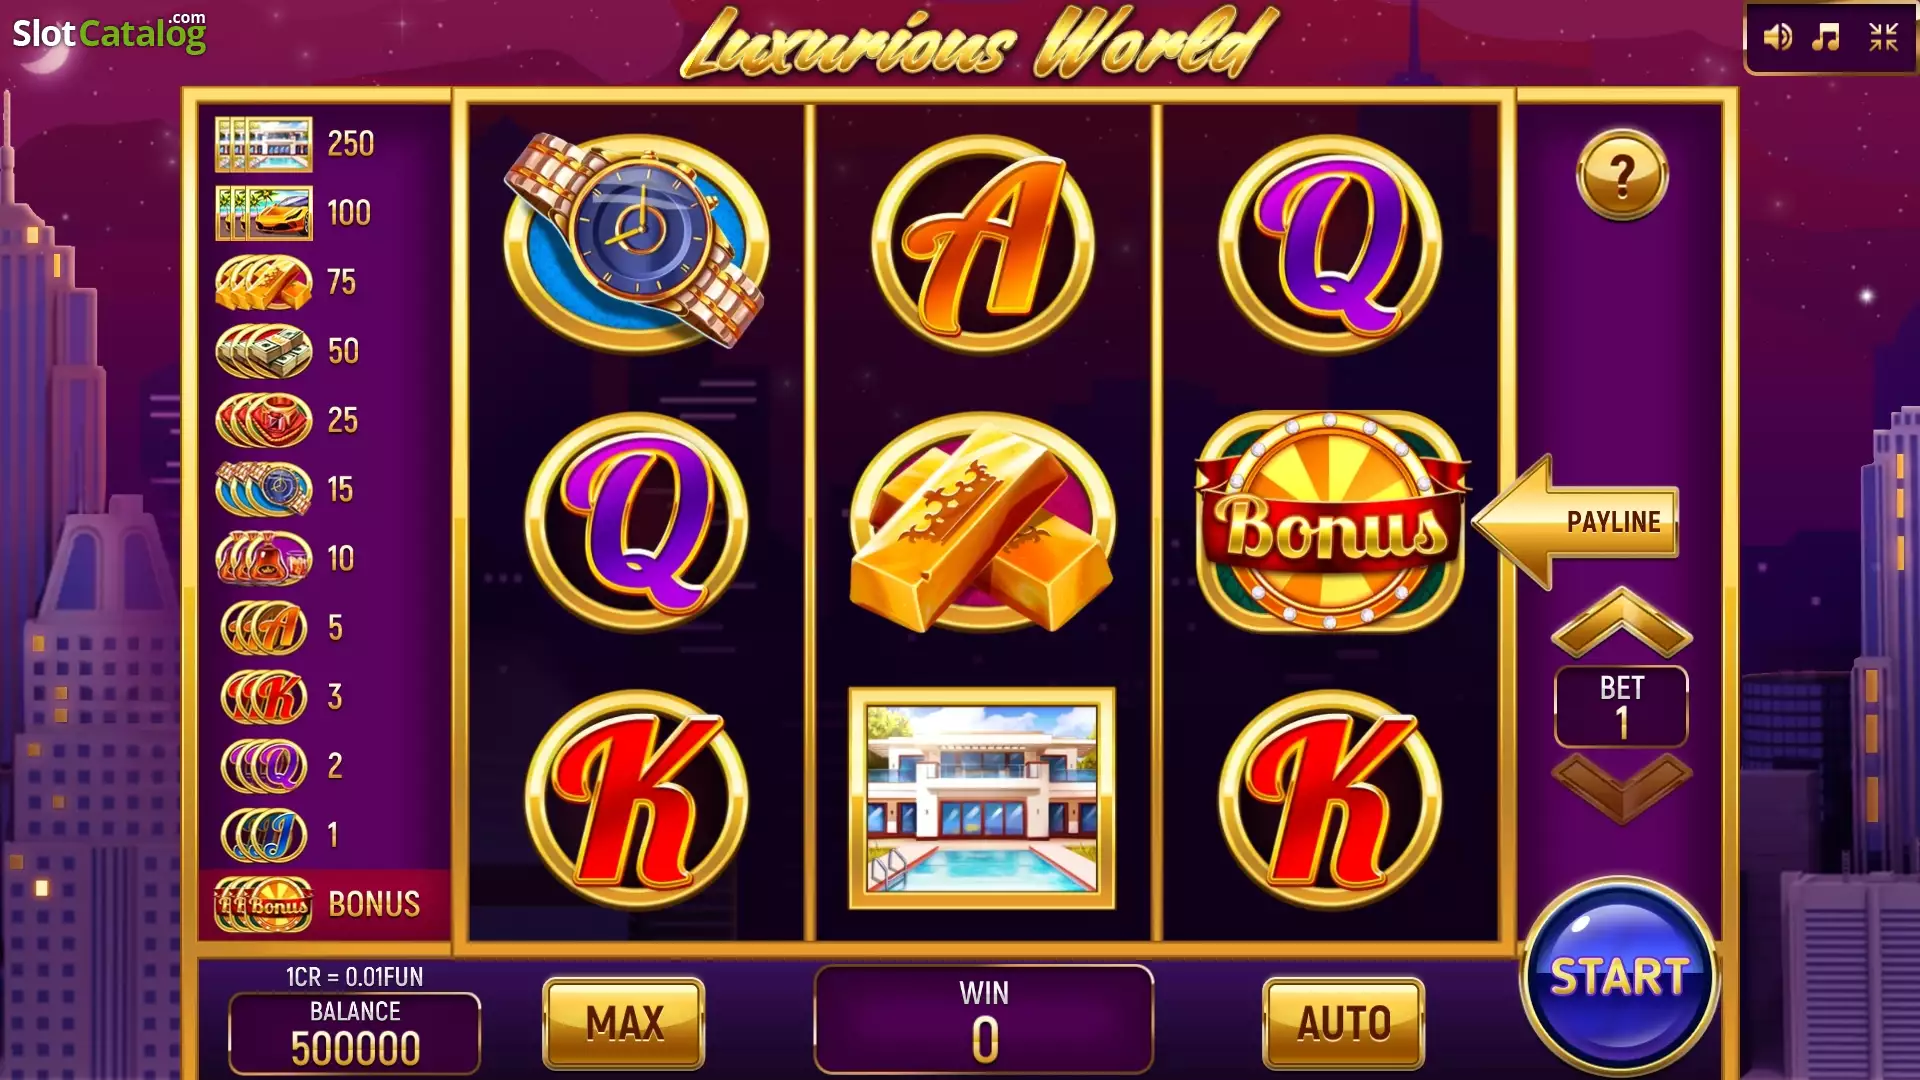Screen dimensions: 1920x1080
Task: Click the PAYLINE arrow indicator
Action: (x=1576, y=522)
